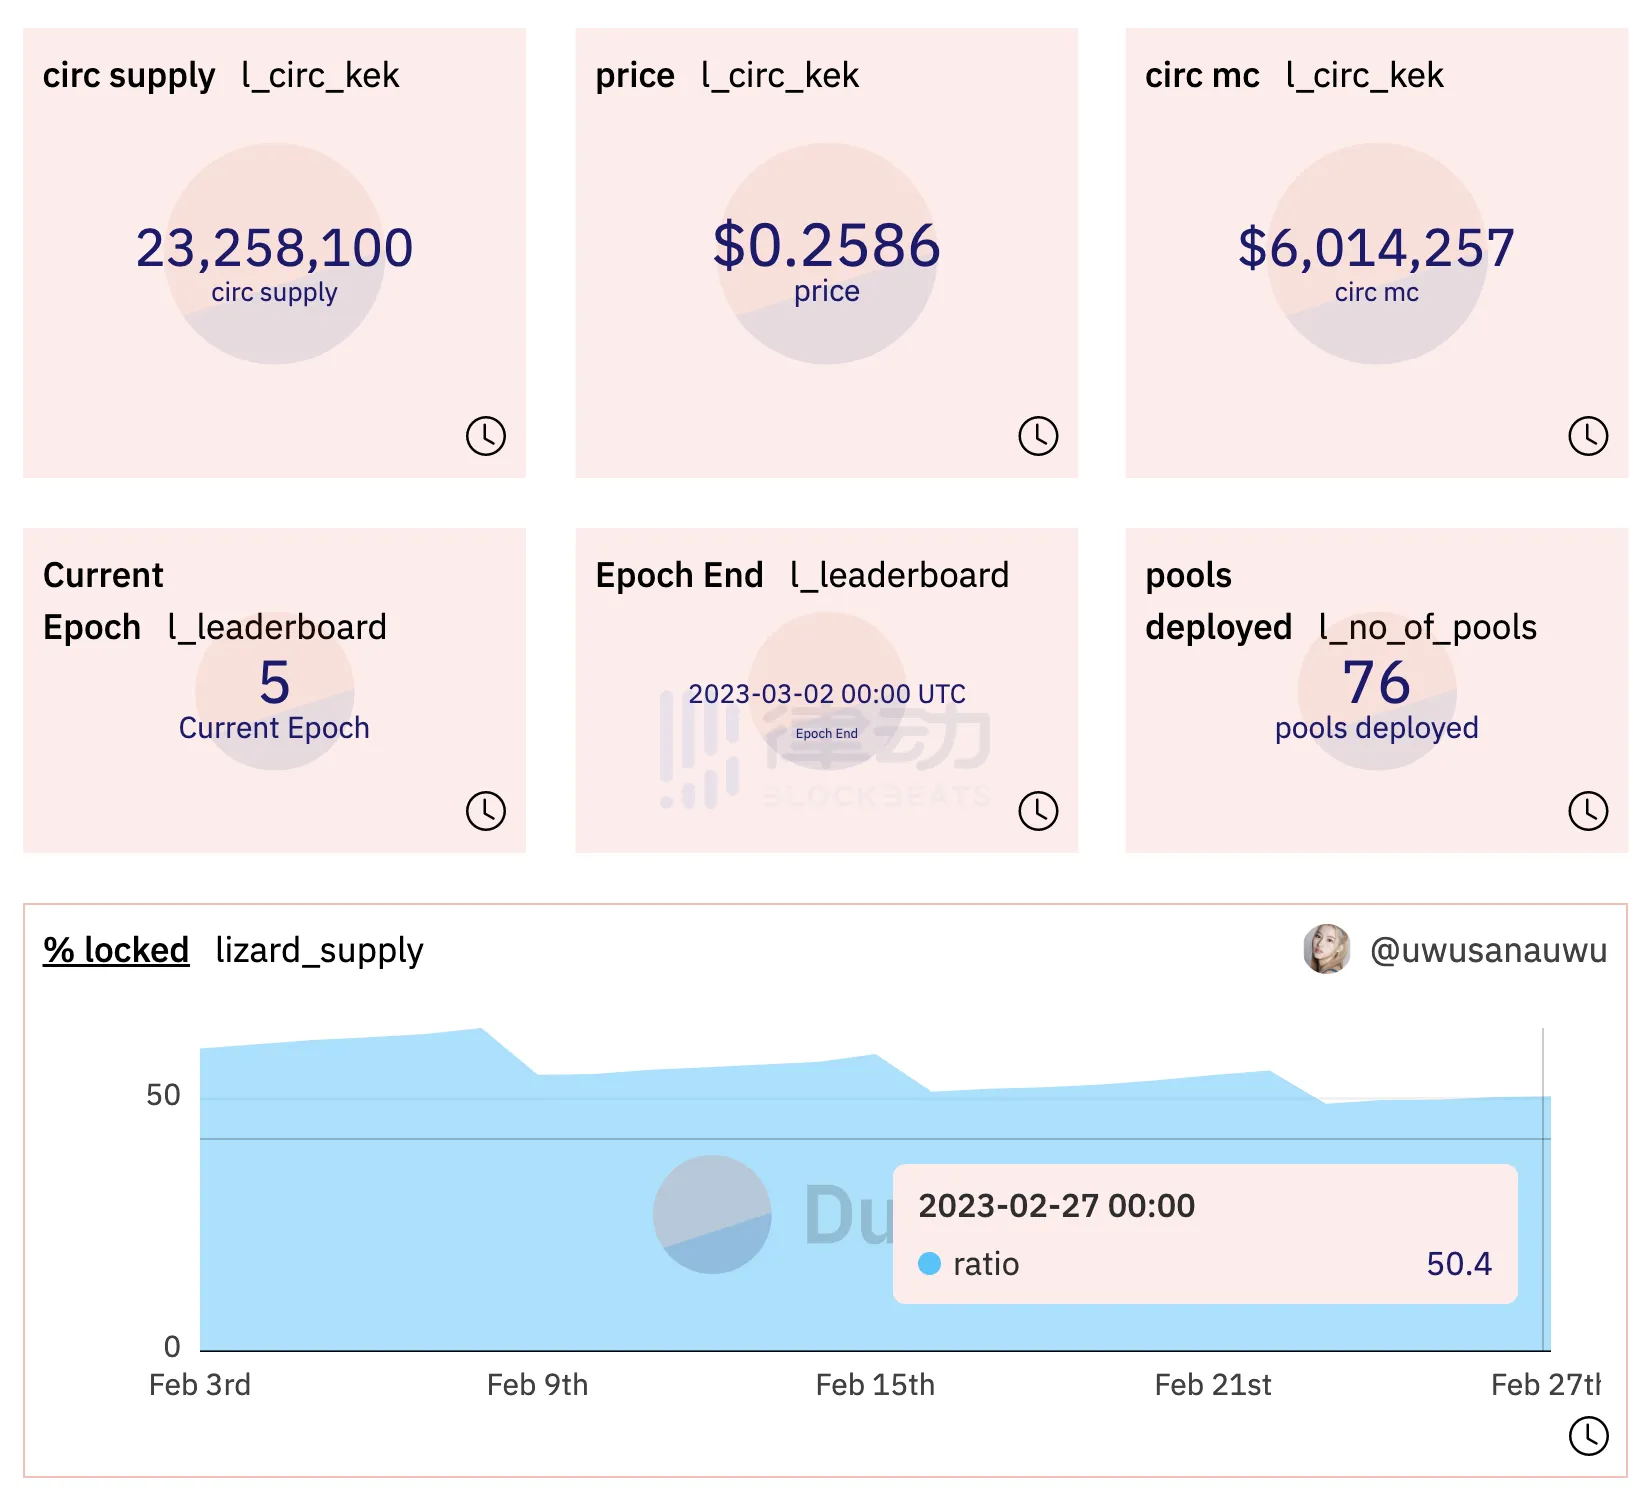Image resolution: width=1650 pixels, height=1500 pixels.
Task: Click the Epoch End date 2023-03-02
Action: coord(826,694)
